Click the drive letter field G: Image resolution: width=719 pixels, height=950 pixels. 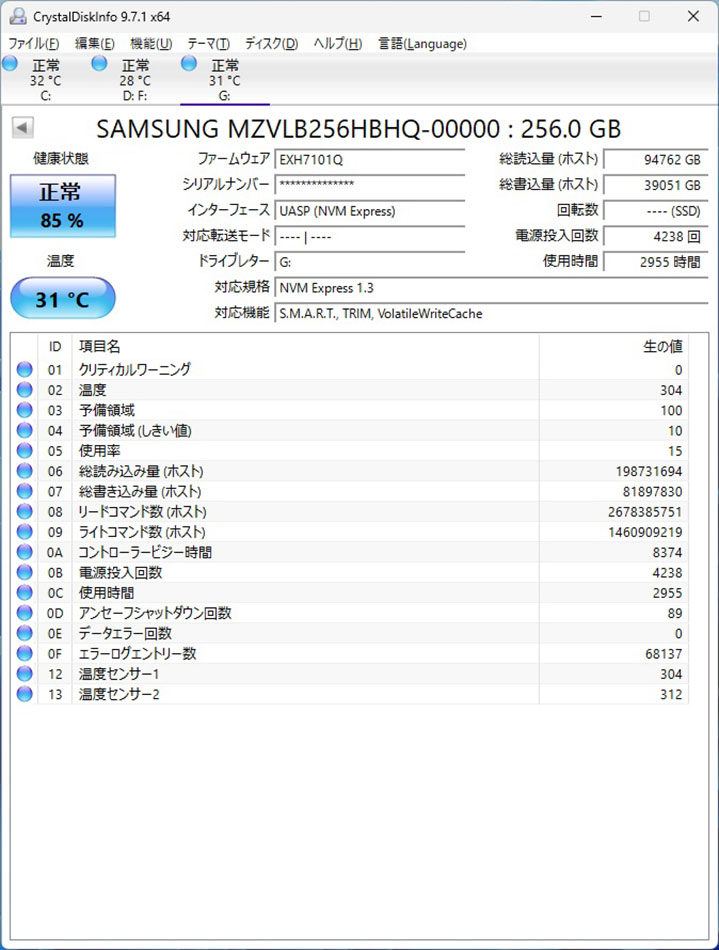click(x=369, y=262)
